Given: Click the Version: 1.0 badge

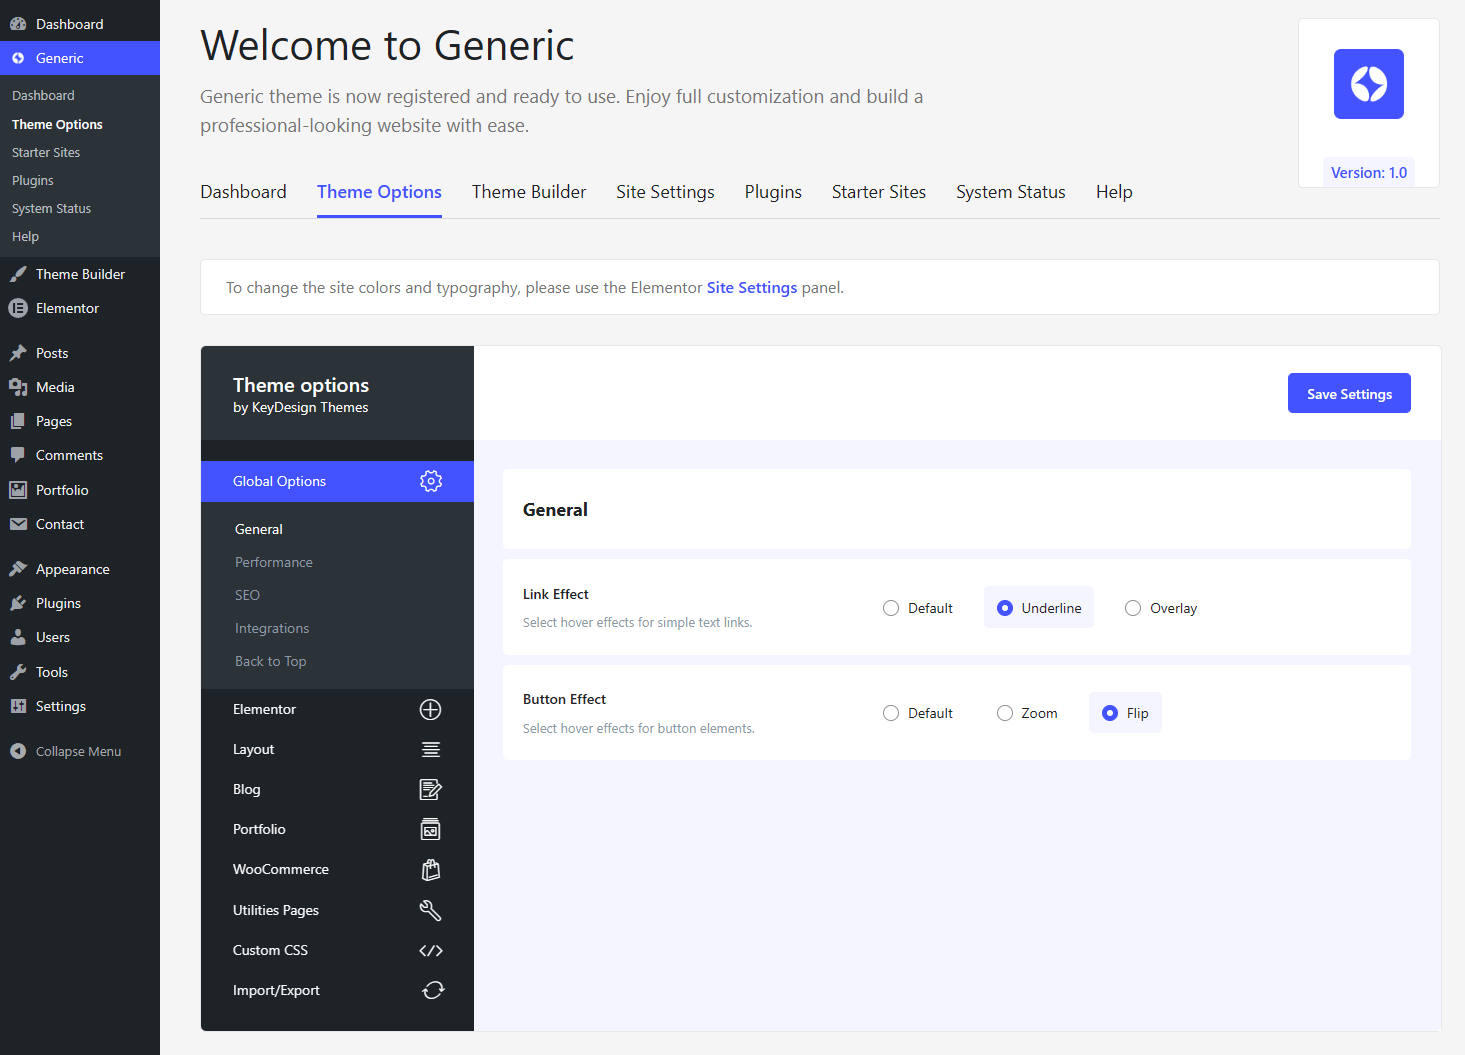Looking at the screenshot, I should [x=1369, y=172].
